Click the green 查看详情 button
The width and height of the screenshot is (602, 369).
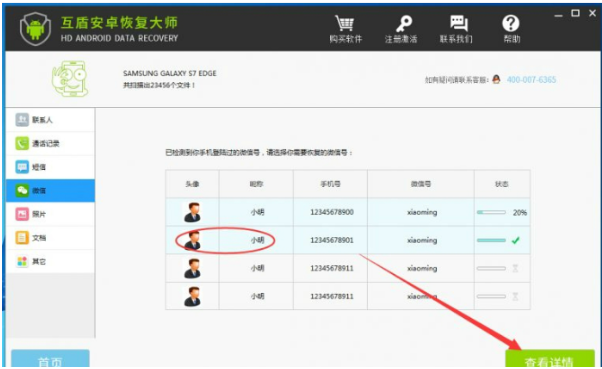[550, 359]
